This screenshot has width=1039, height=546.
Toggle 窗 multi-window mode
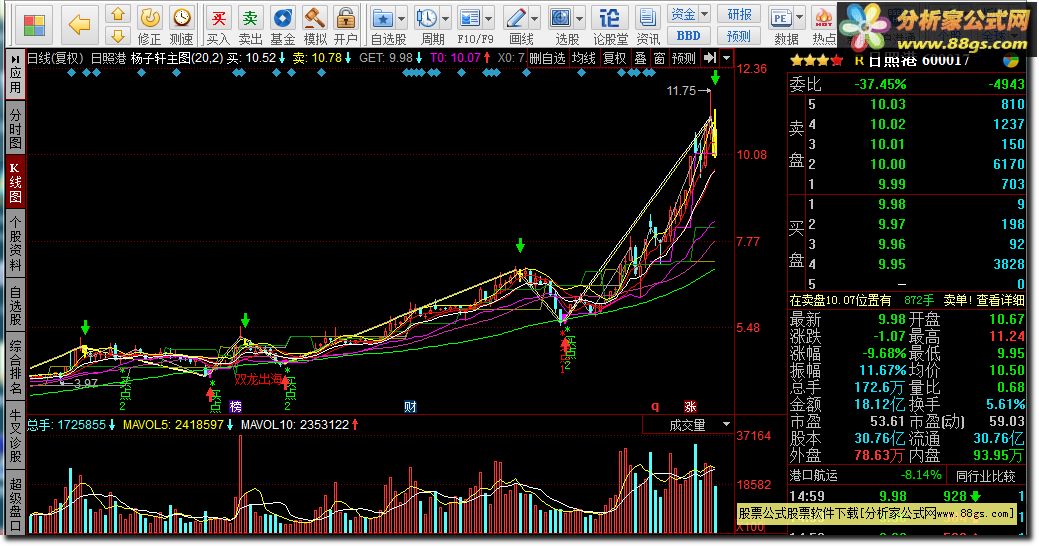[659, 58]
